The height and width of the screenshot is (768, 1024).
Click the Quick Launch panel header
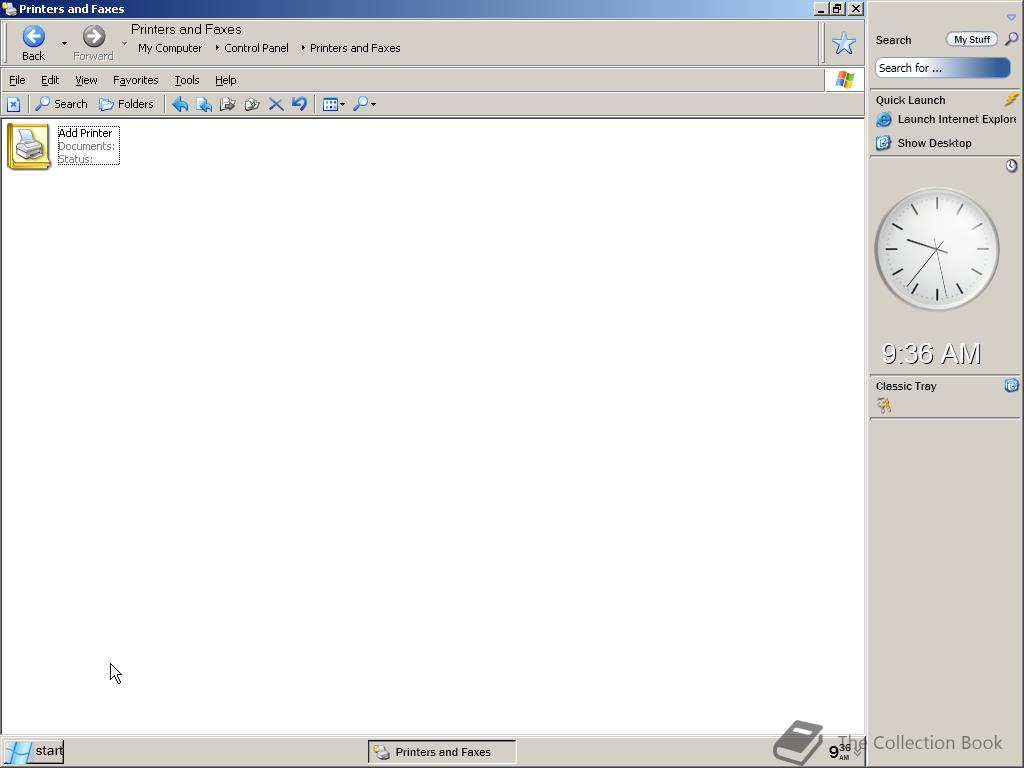(x=910, y=100)
